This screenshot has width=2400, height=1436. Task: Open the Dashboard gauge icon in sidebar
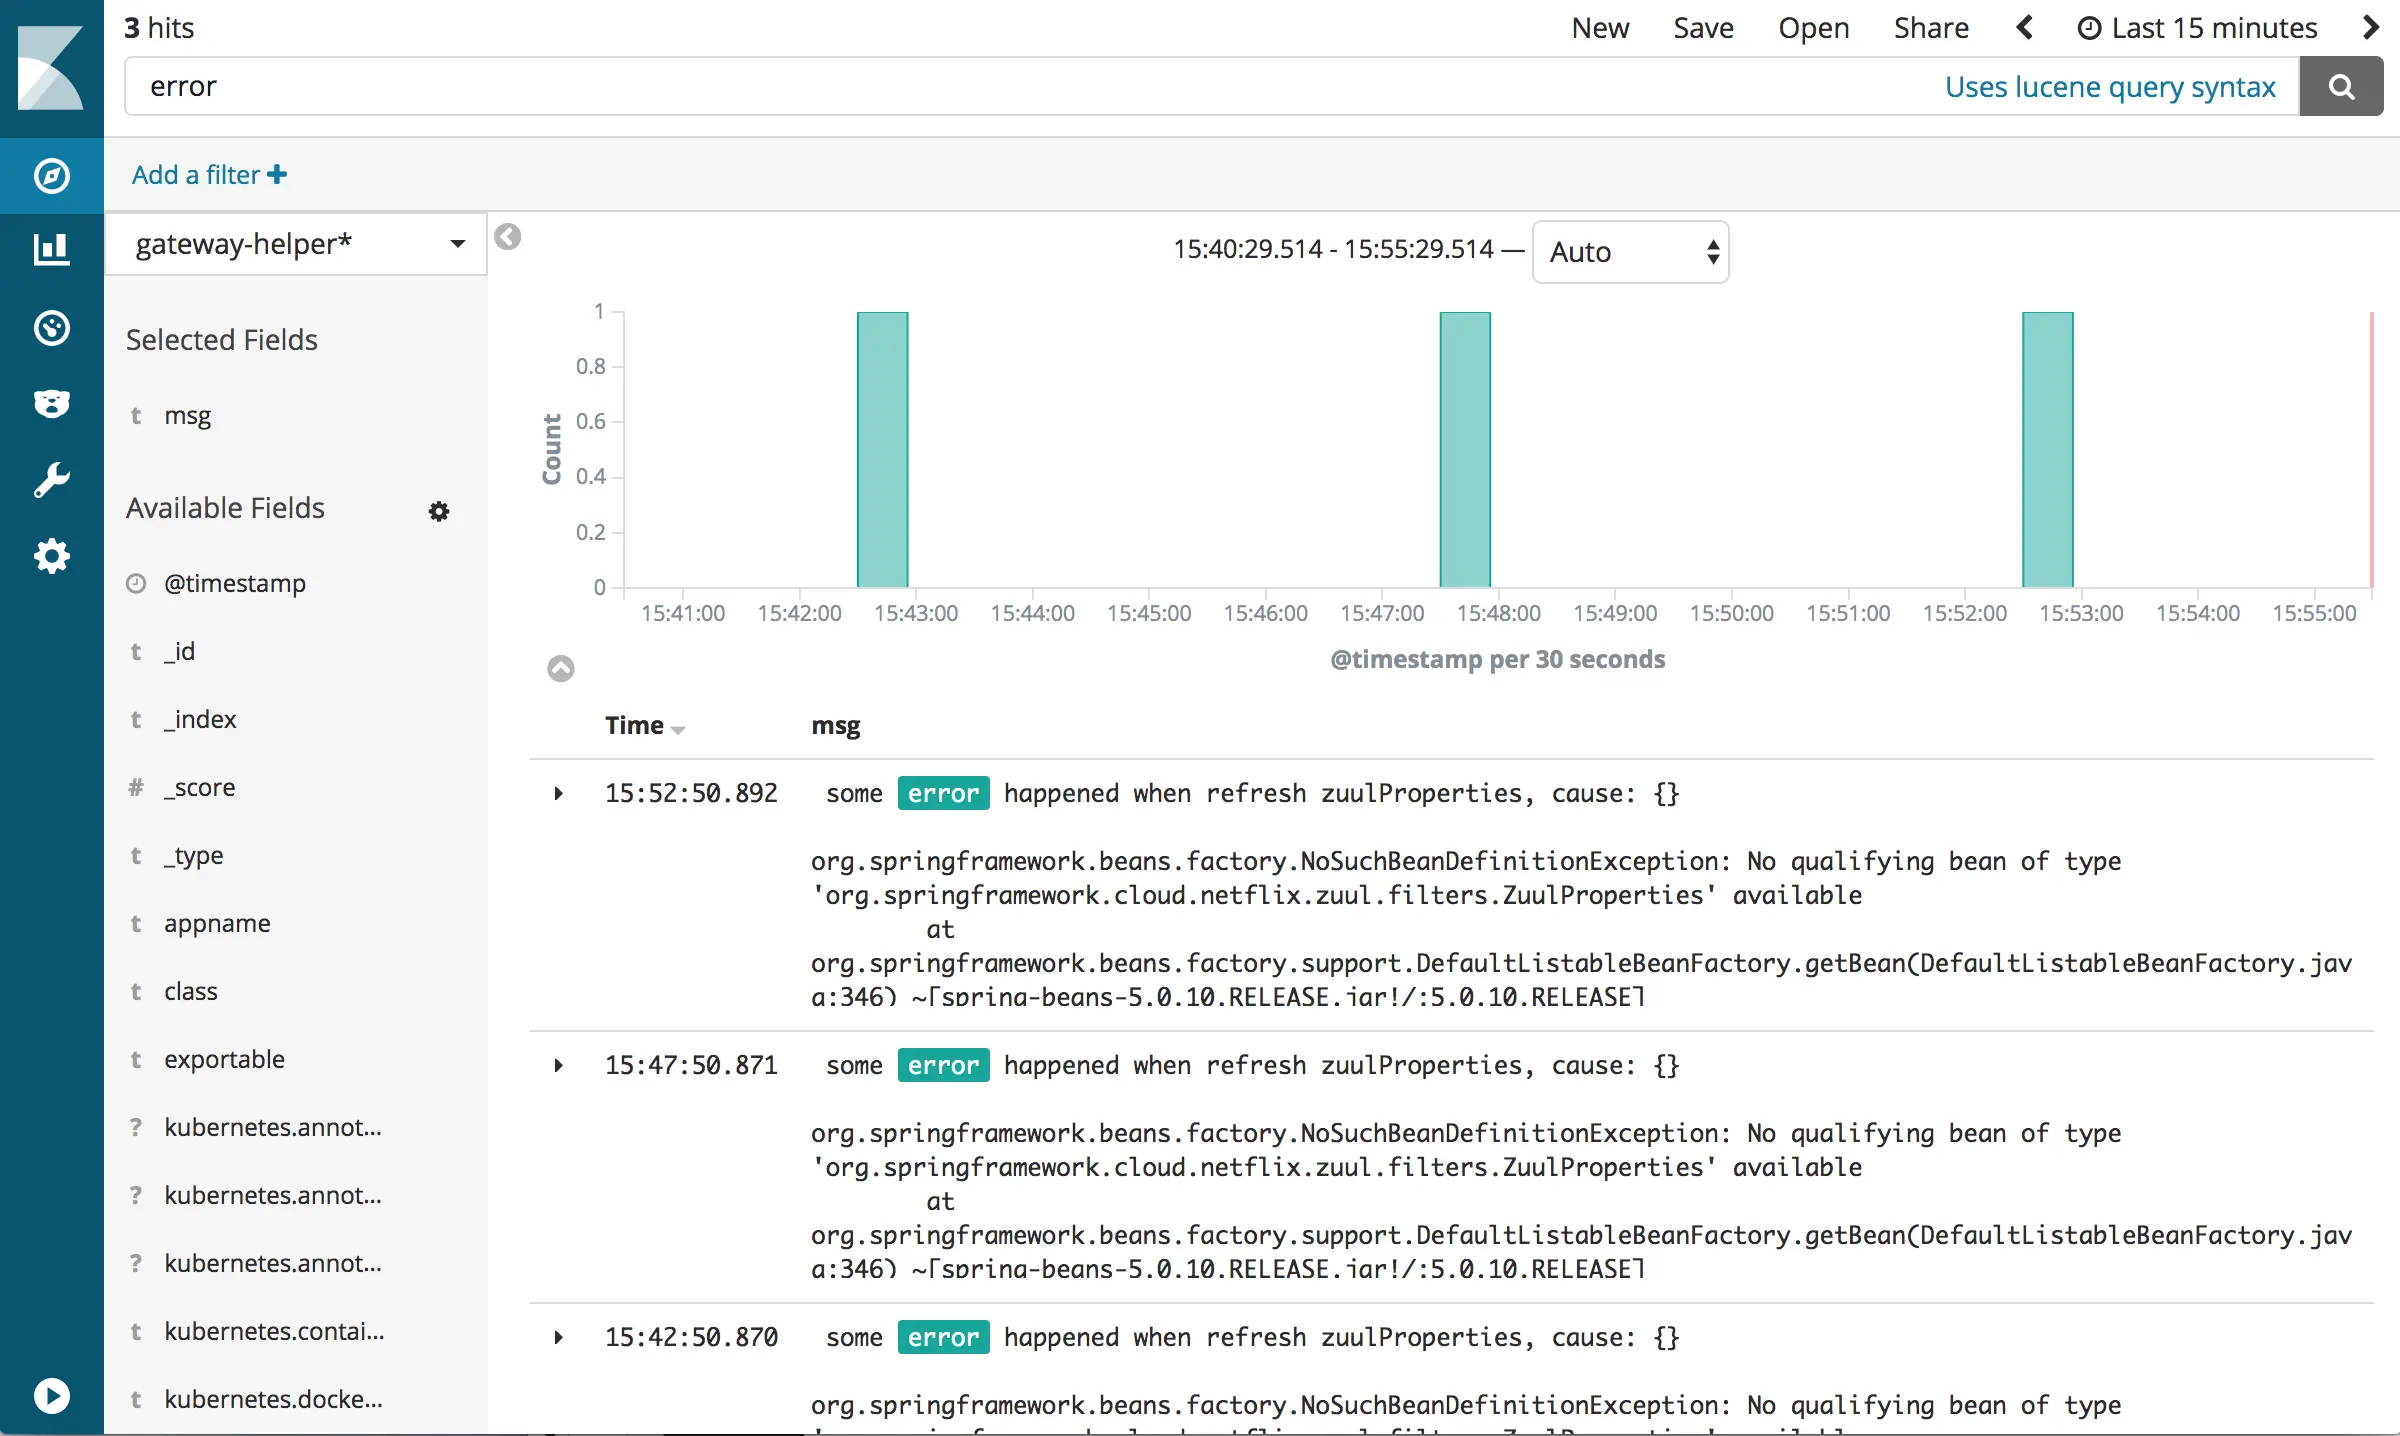tap(51, 327)
